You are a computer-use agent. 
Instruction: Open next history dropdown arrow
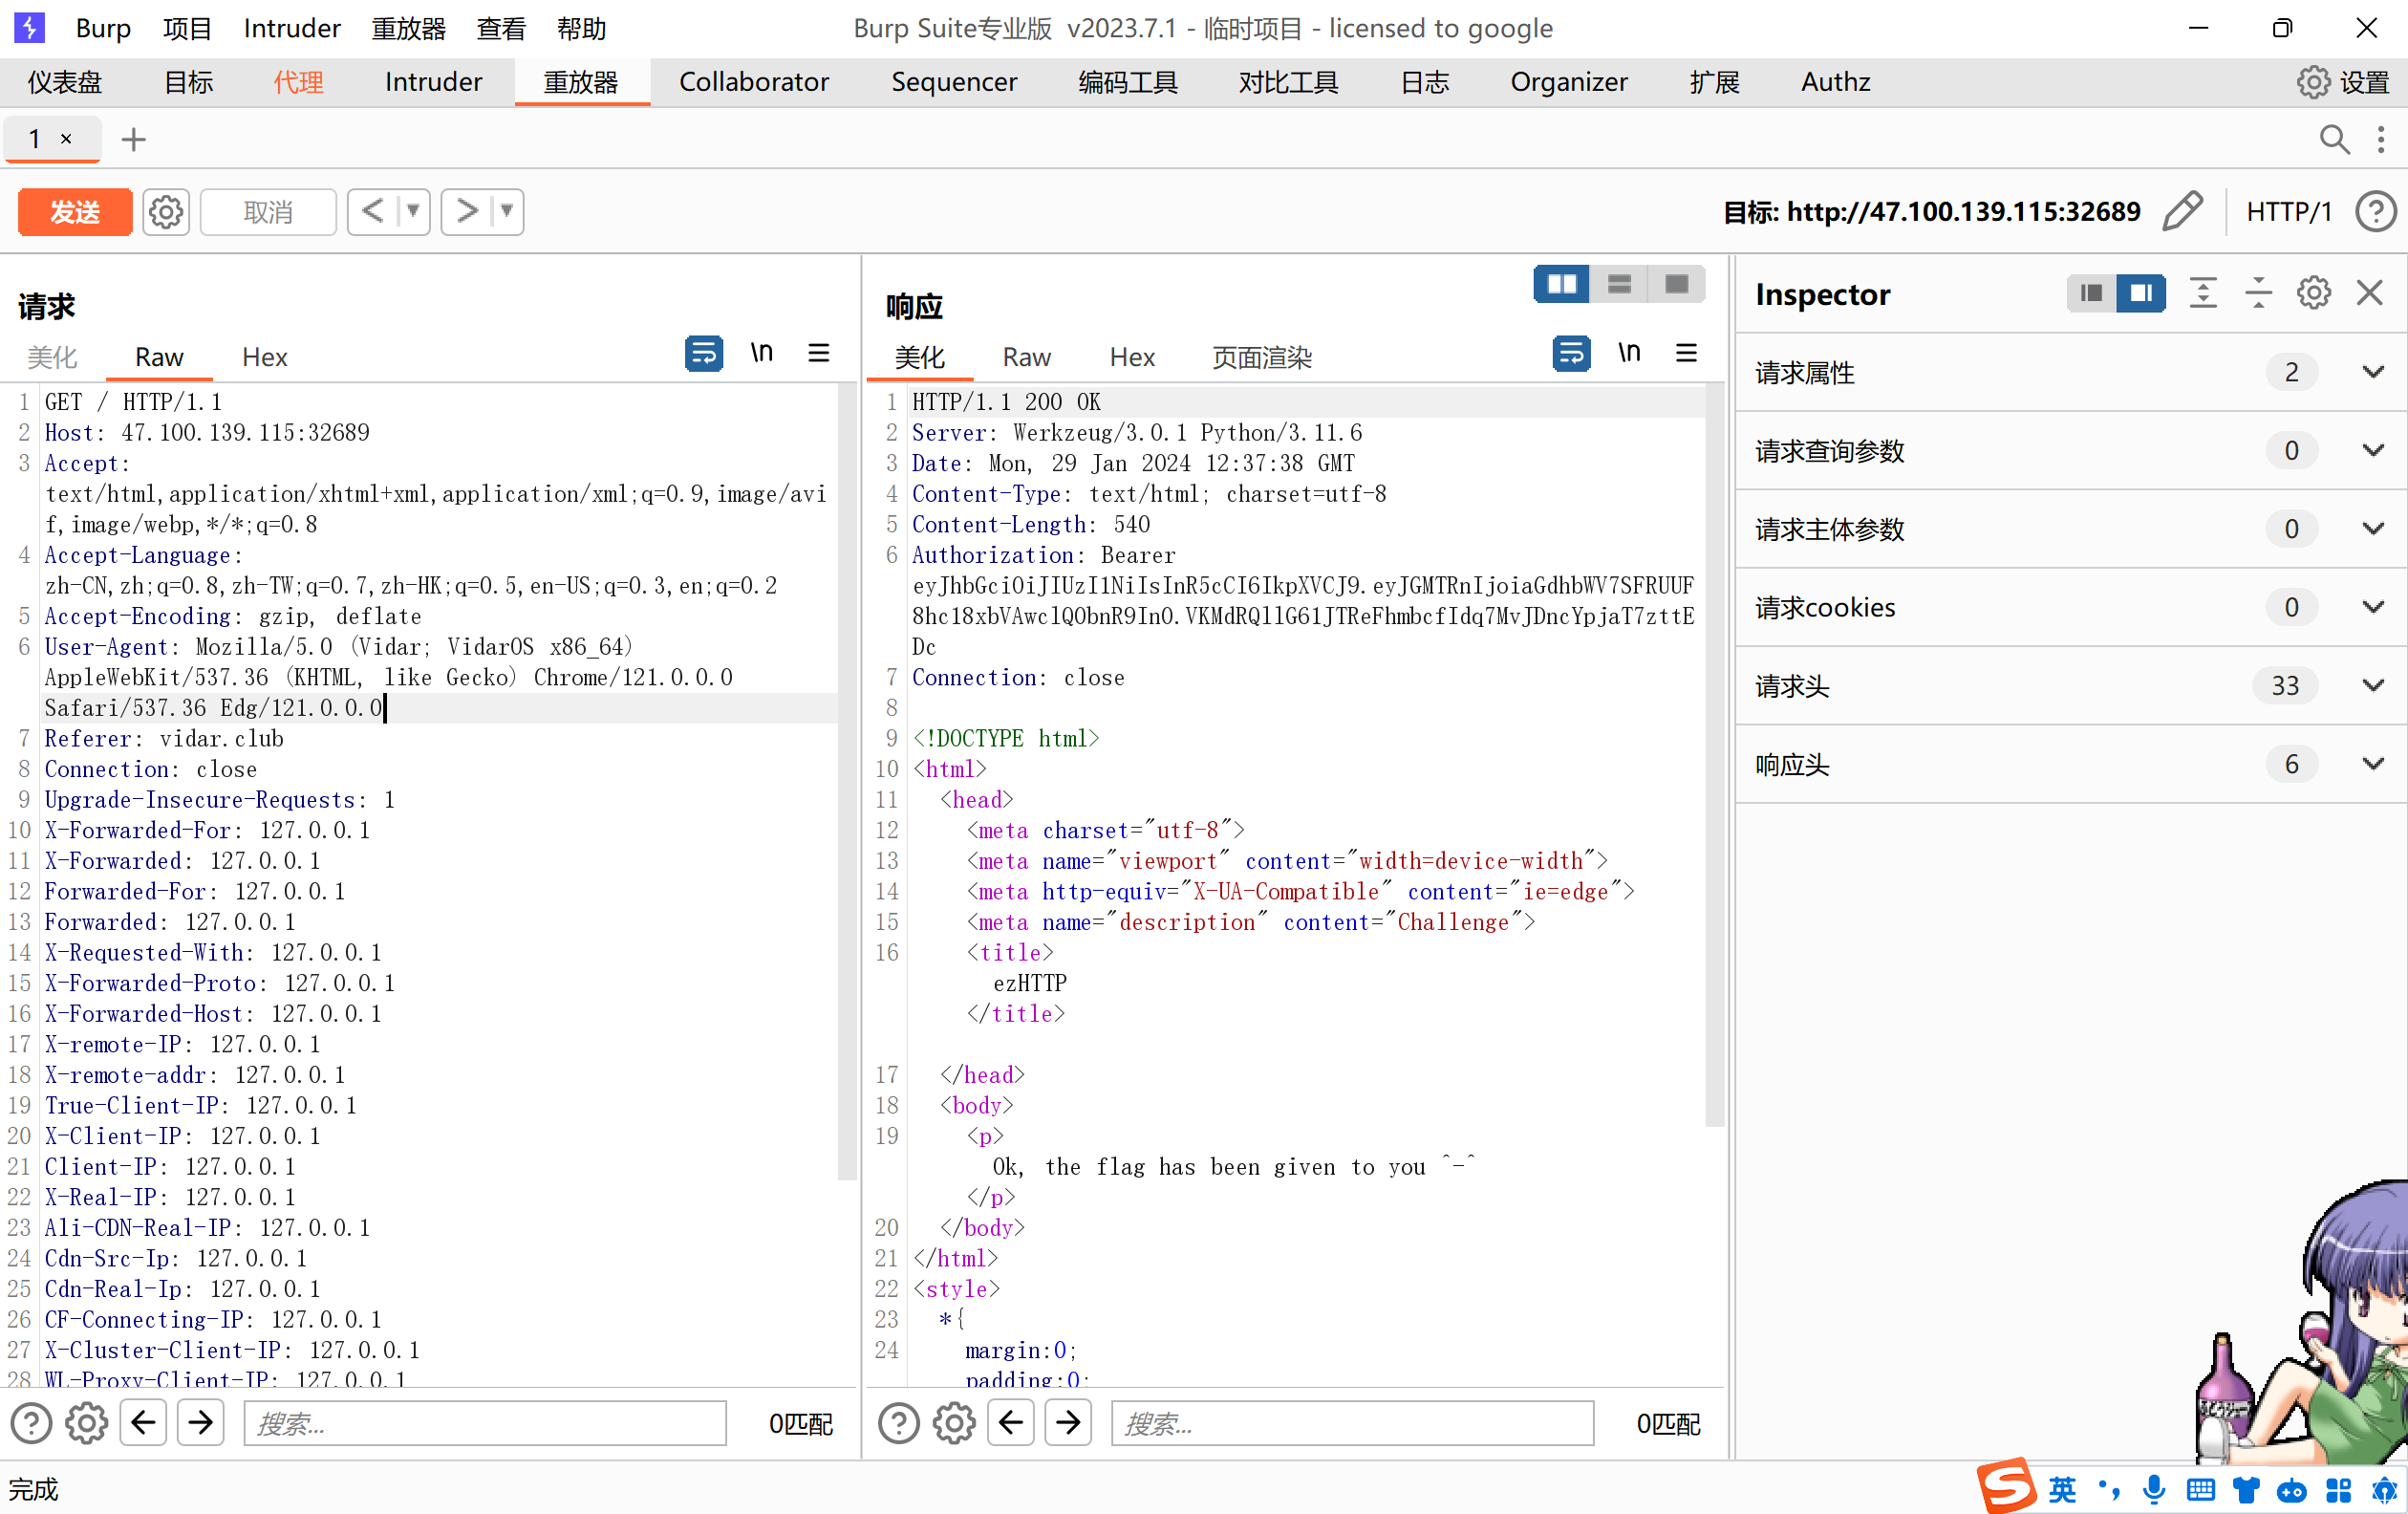tap(507, 211)
